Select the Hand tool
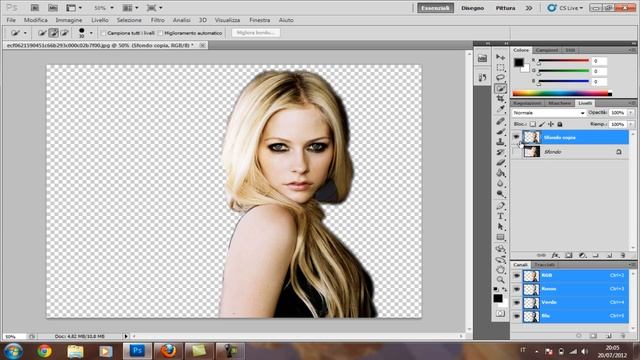Image resolution: width=640 pixels, height=360 pixels. (500, 269)
